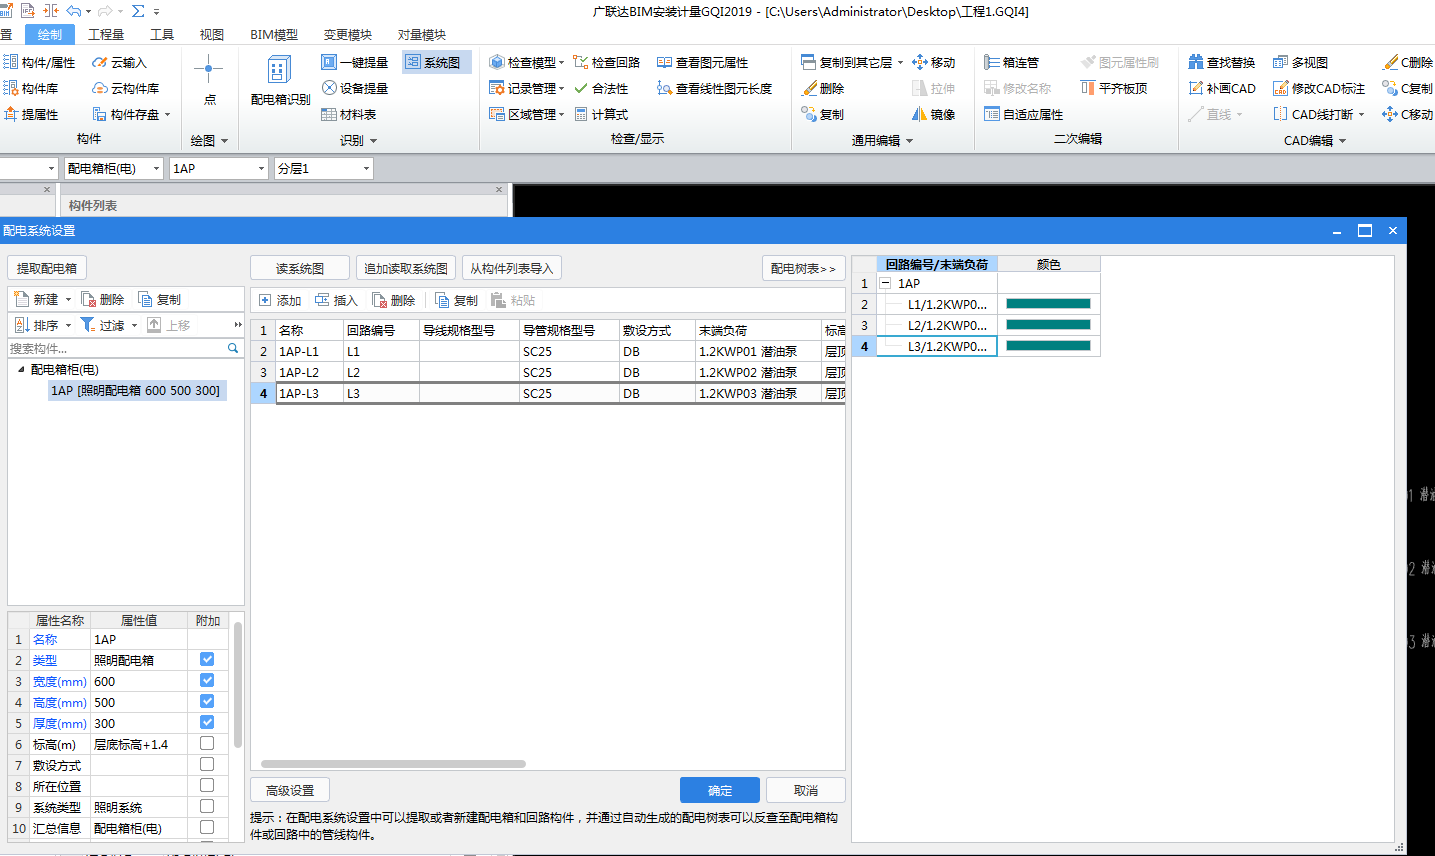Open 查看图元属性 tool
The image size is (1435, 856).
point(702,62)
